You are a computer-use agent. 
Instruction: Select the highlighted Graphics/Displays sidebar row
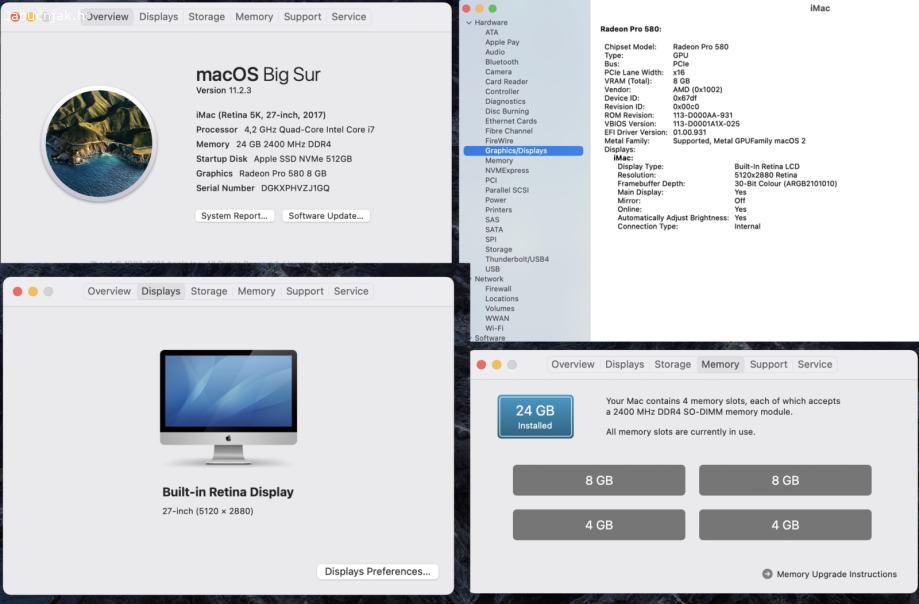(x=523, y=151)
